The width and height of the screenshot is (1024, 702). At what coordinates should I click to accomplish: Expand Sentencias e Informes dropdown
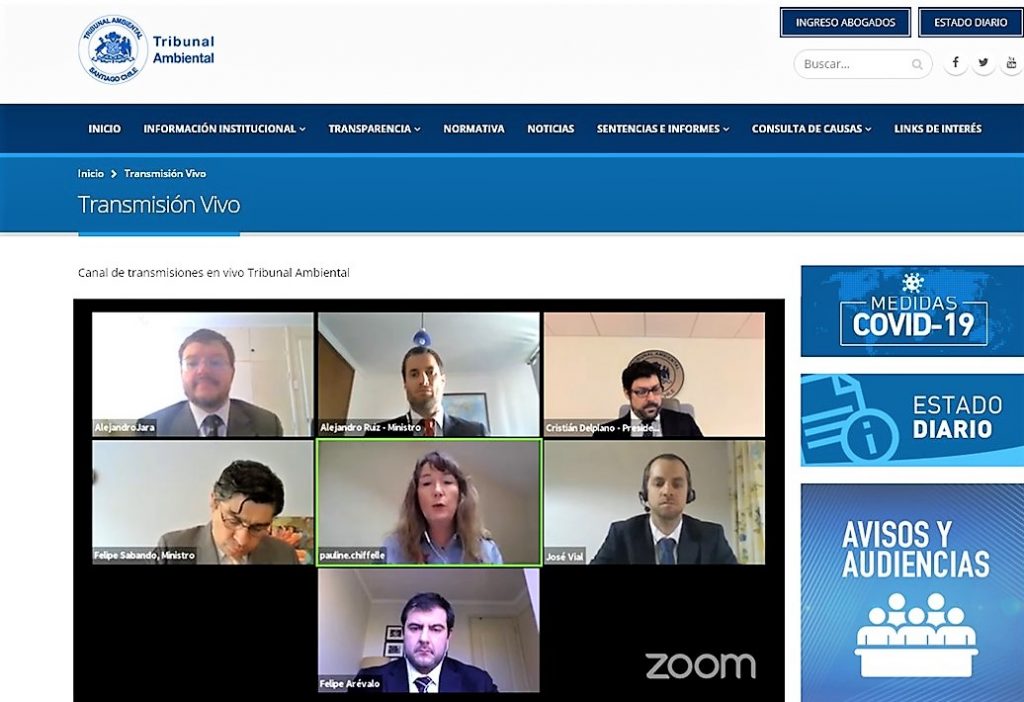click(663, 129)
